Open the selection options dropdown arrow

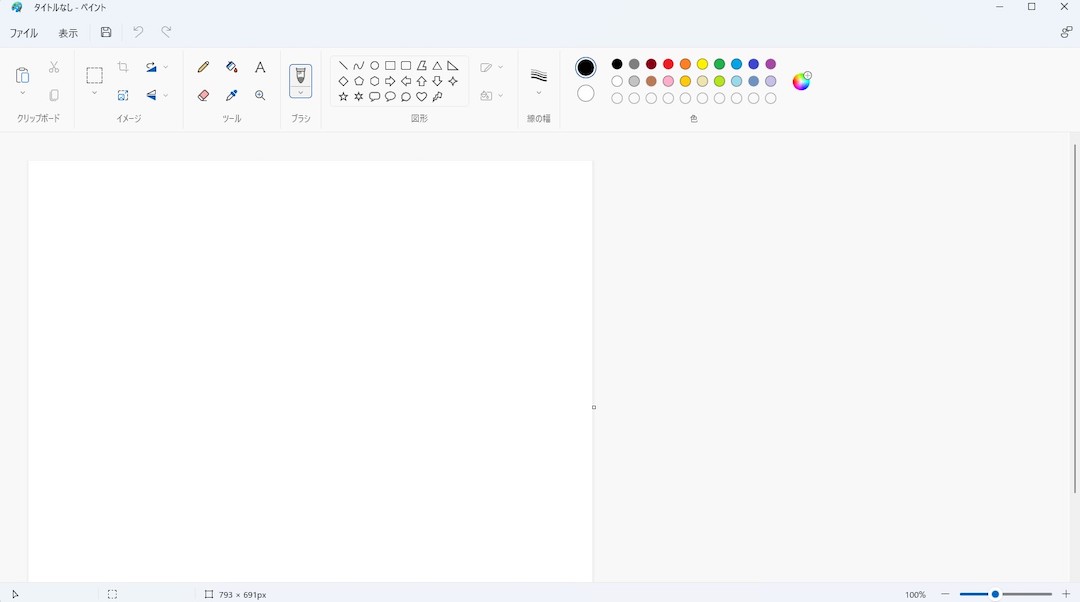(94, 93)
